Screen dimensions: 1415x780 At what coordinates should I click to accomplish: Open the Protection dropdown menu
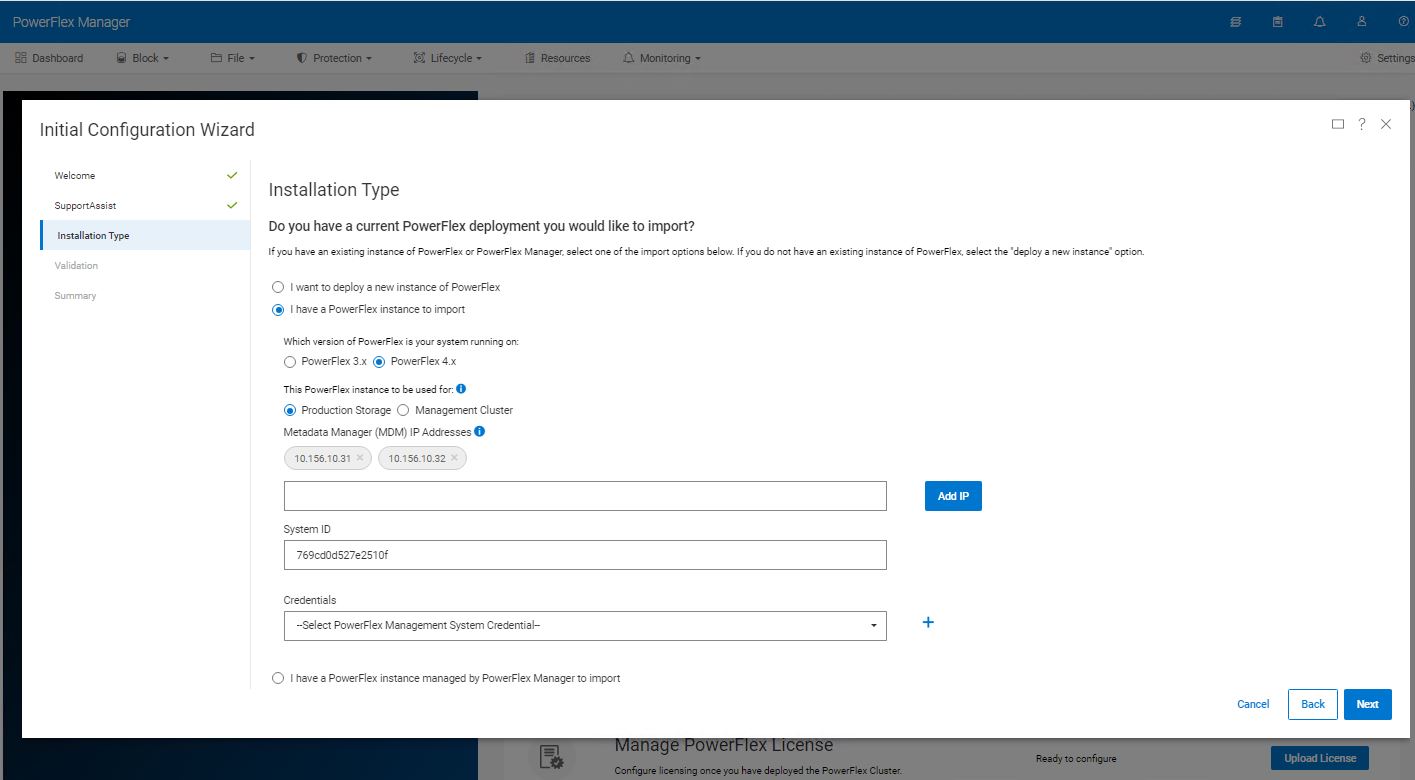(334, 57)
